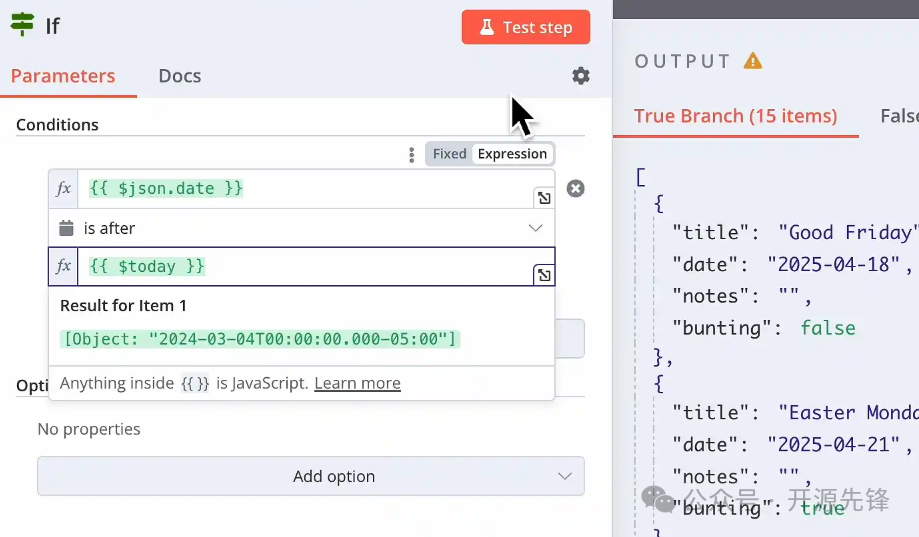The image size is (919, 537).
Task: Expand the $today expression editor icon
Action: [x=544, y=275]
